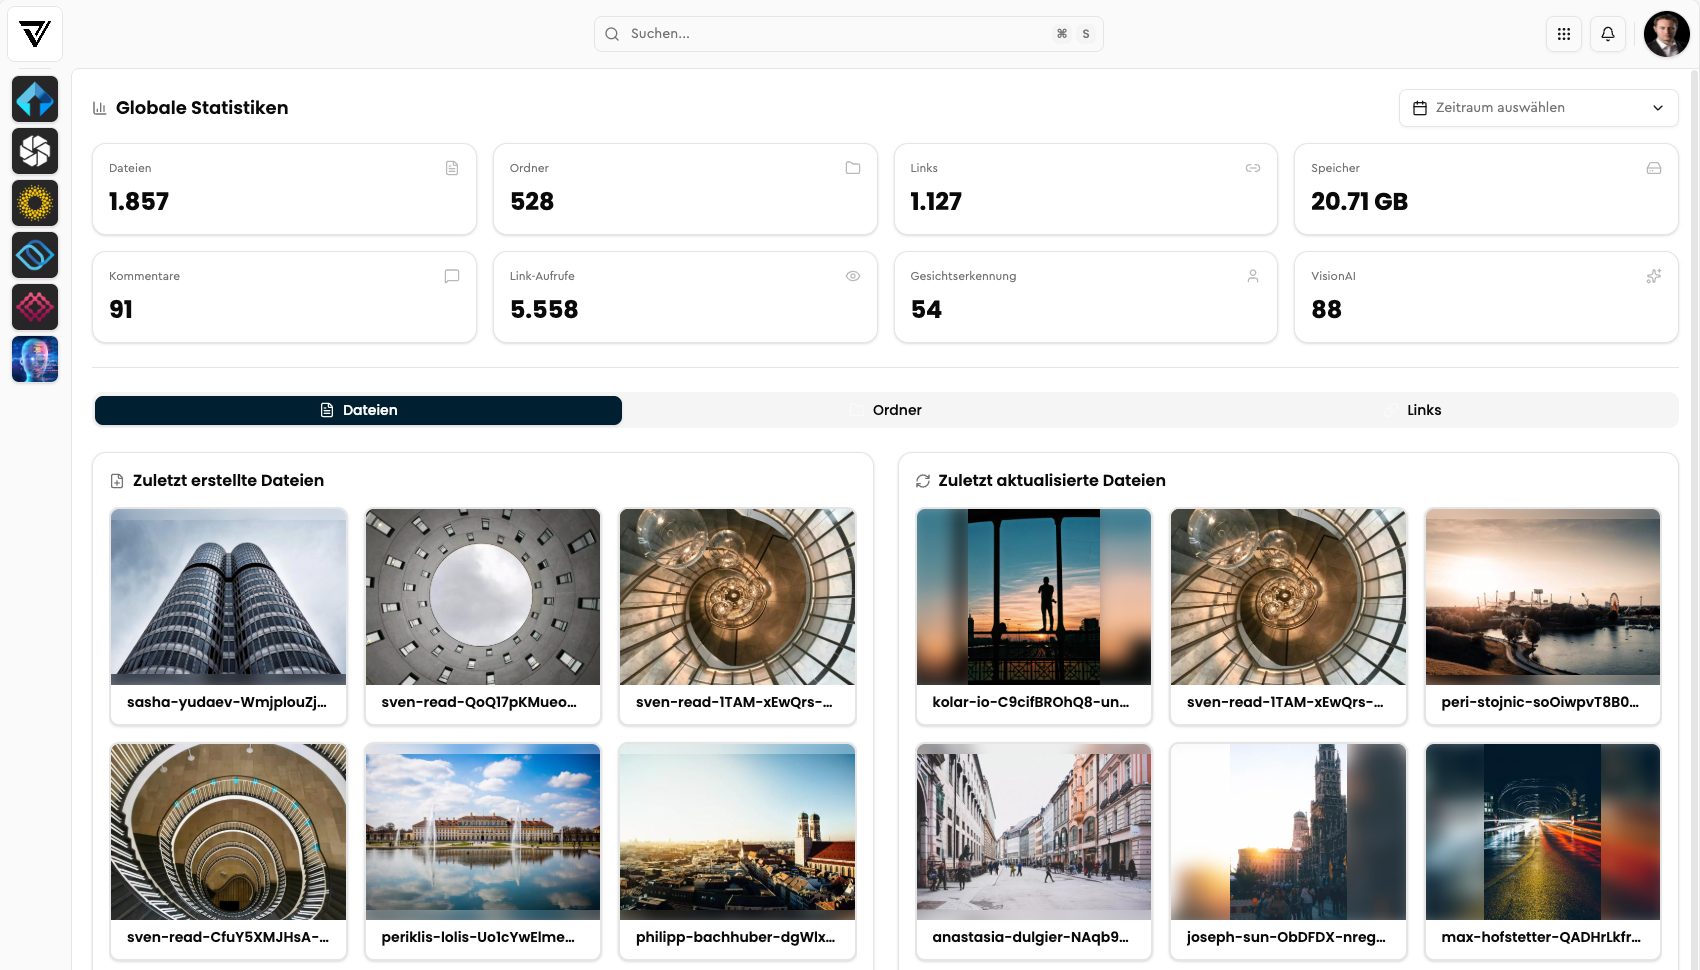Screen dimensions: 1700x970
Task: Open the apps grid menu
Action: (1564, 34)
